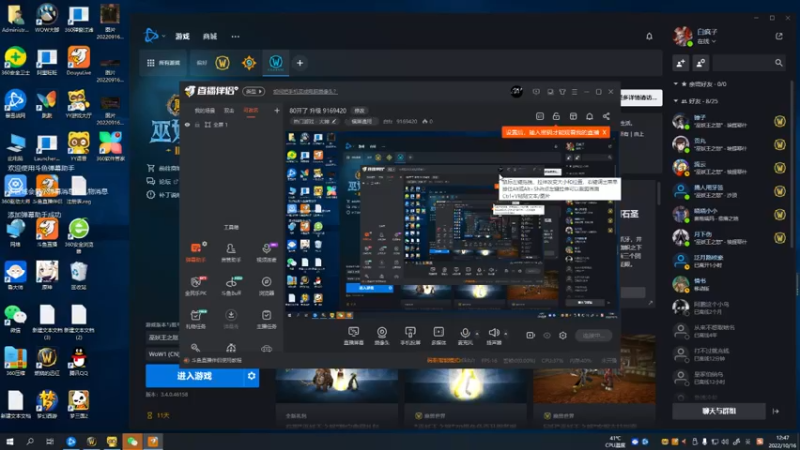The image size is (800, 450).
Task: Add 摄像头 camera source
Action: 382,336
